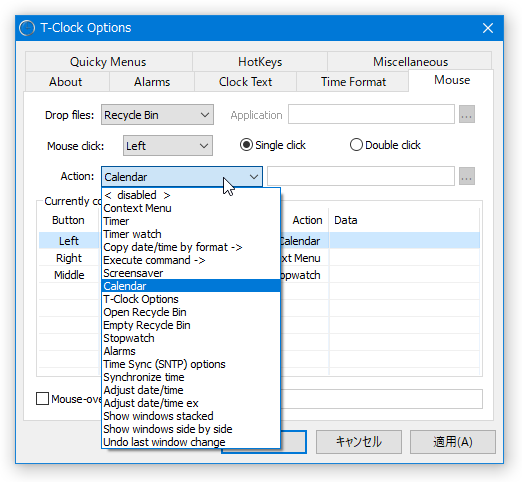Select Timer watch from the Action list
522x482 pixels.
(x=191, y=234)
